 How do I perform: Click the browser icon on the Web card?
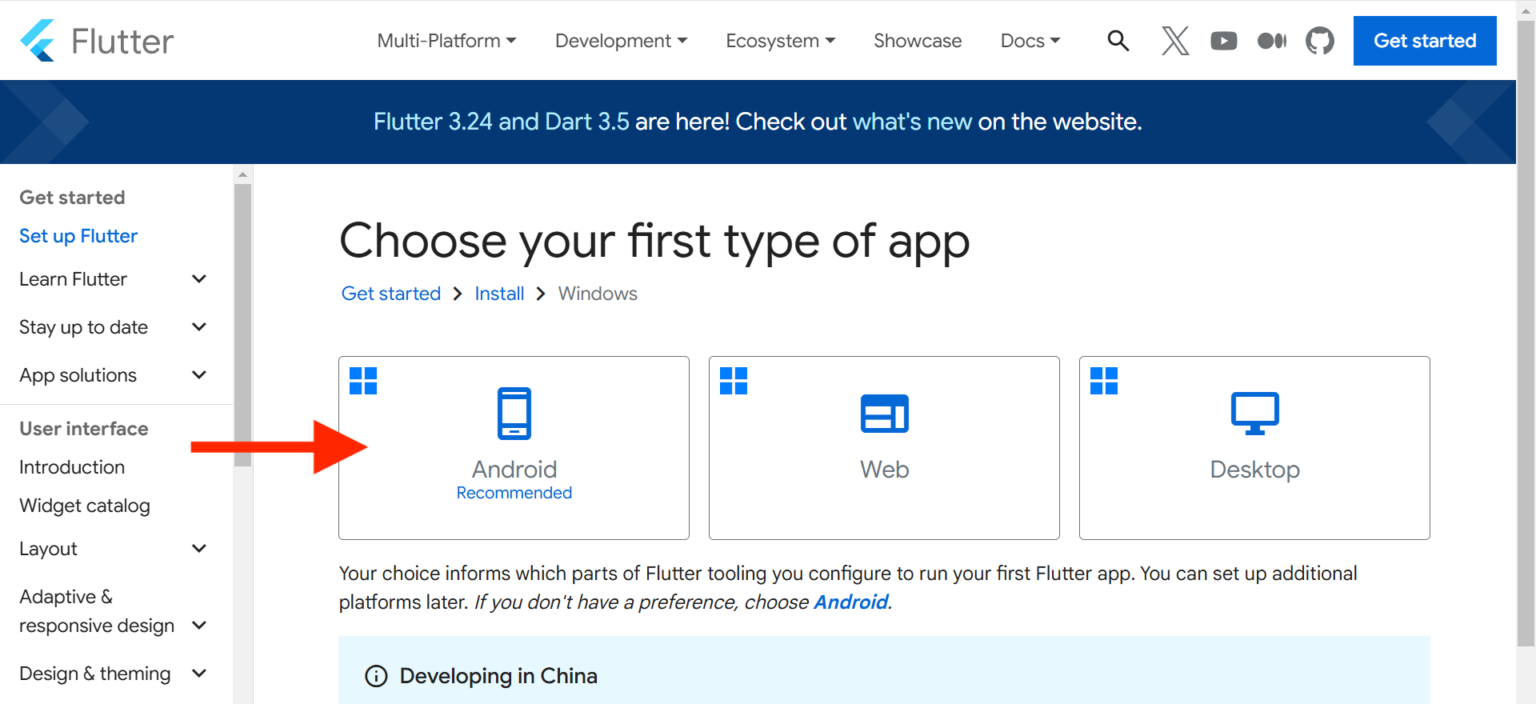tap(883, 413)
